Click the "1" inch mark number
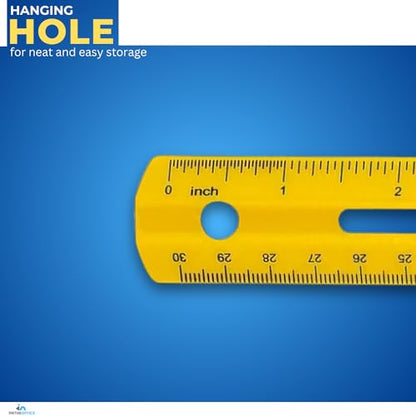Image resolution: width=416 pixels, height=416 pixels. (283, 191)
